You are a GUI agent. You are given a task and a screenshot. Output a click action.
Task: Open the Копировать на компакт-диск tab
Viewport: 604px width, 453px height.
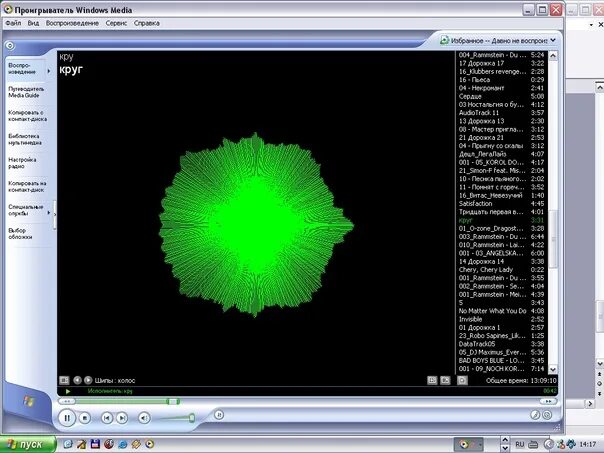(x=27, y=186)
